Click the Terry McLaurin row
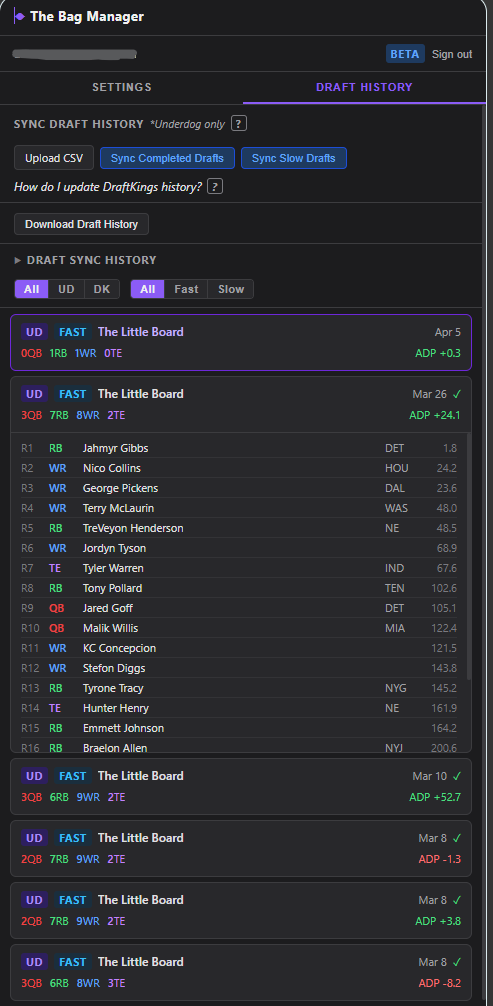 click(x=239, y=508)
